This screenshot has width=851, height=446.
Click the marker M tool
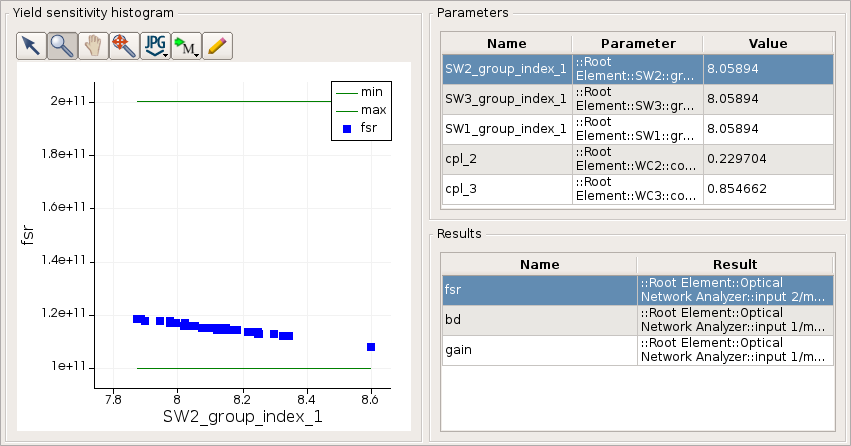(186, 46)
